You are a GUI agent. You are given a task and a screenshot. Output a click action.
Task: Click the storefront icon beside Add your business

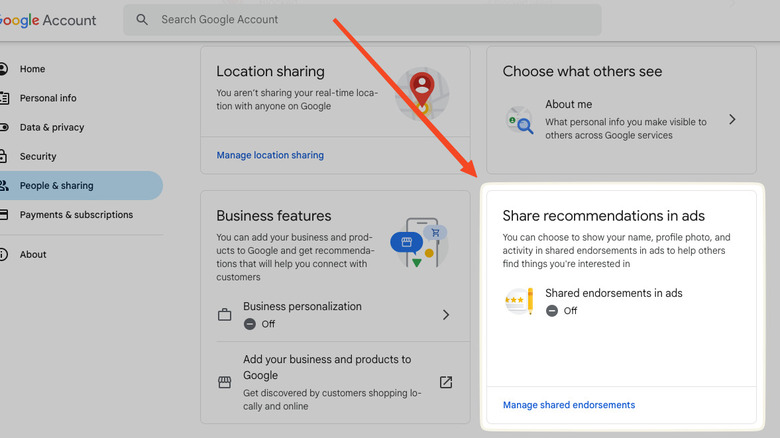[225, 383]
